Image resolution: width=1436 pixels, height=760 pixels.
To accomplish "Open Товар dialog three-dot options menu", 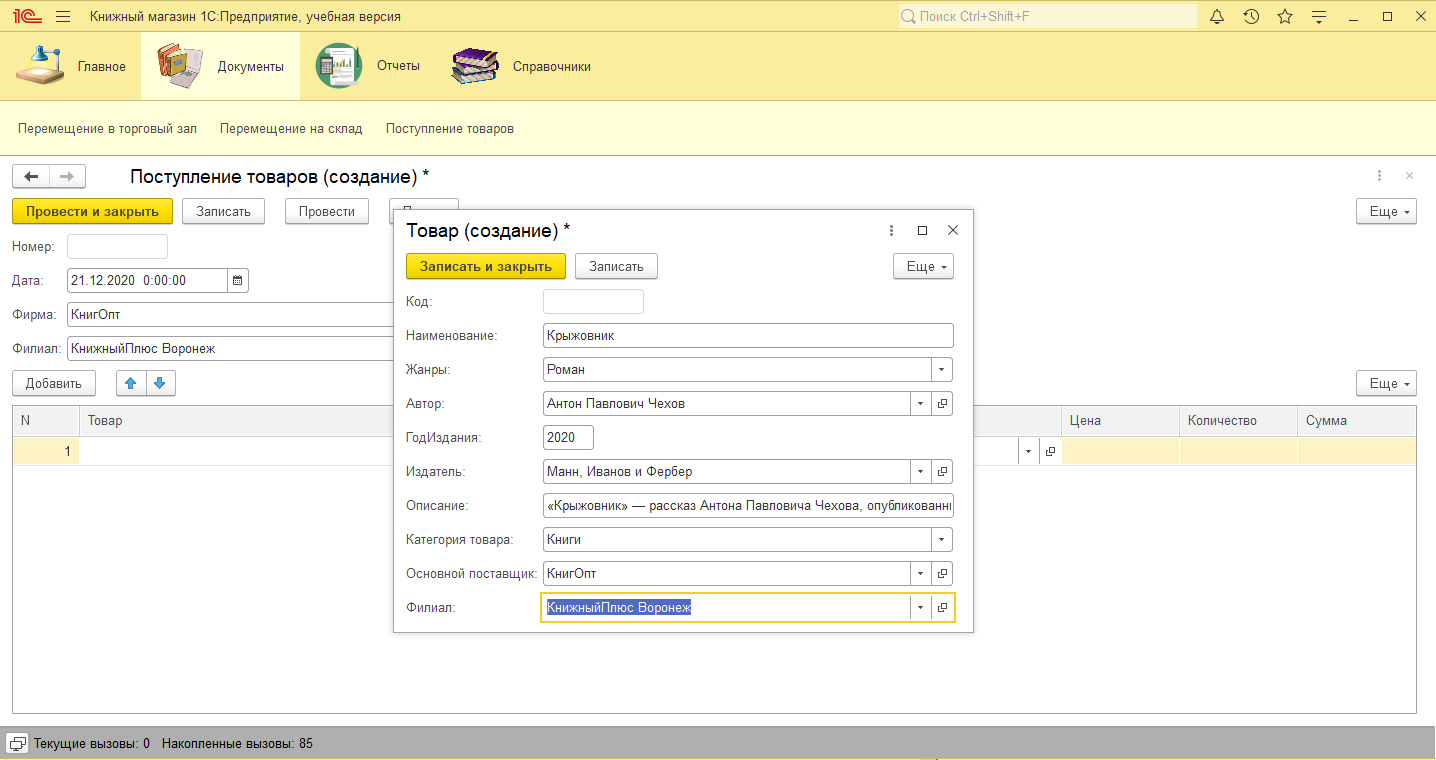I will pyautogui.click(x=891, y=230).
